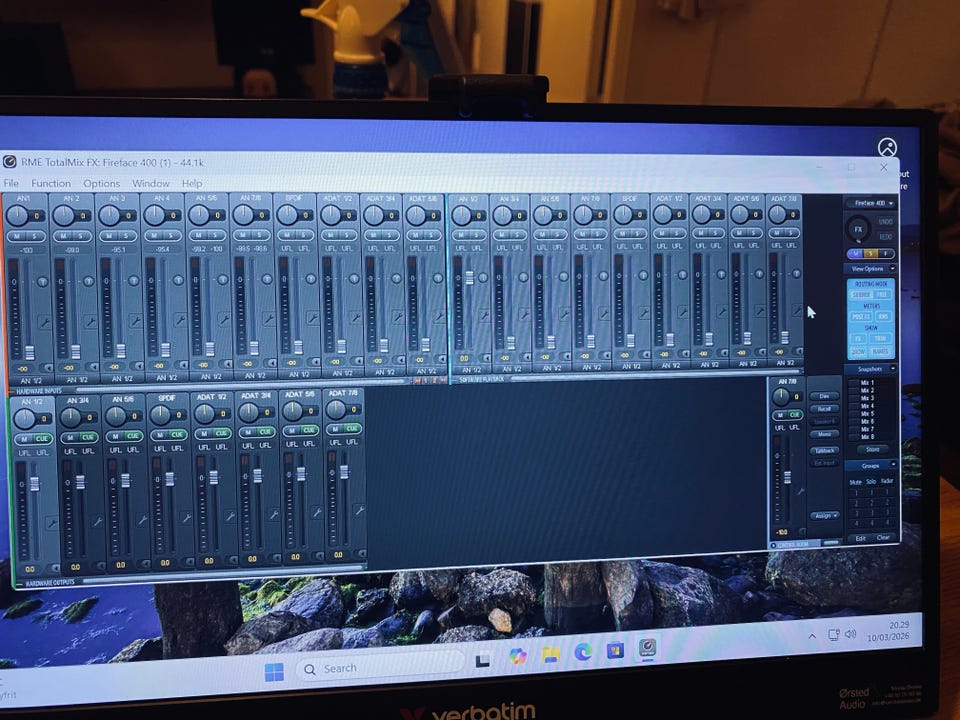Click the volume icon in system tray
This screenshot has width=960, height=720.
[x=851, y=634]
